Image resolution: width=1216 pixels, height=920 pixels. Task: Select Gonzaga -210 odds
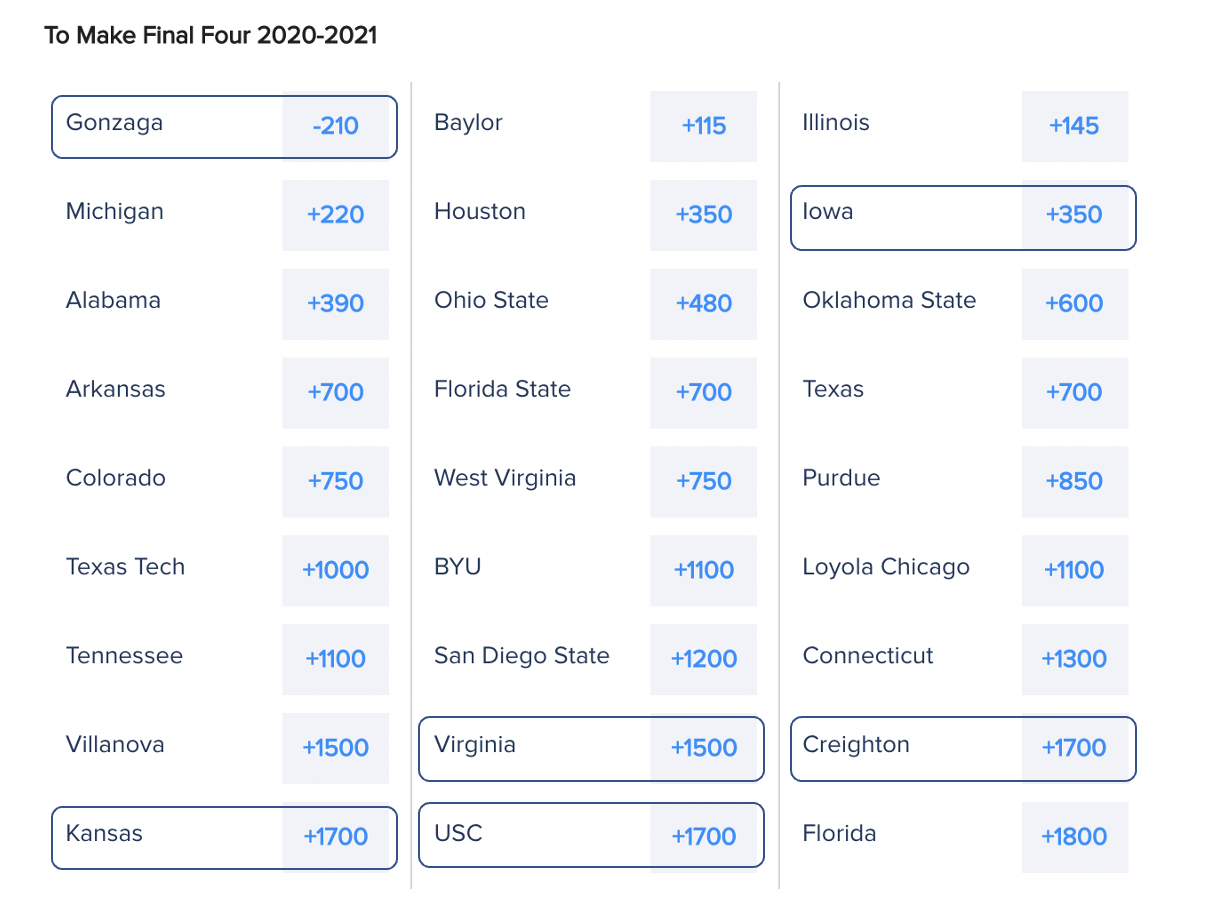pos(335,127)
